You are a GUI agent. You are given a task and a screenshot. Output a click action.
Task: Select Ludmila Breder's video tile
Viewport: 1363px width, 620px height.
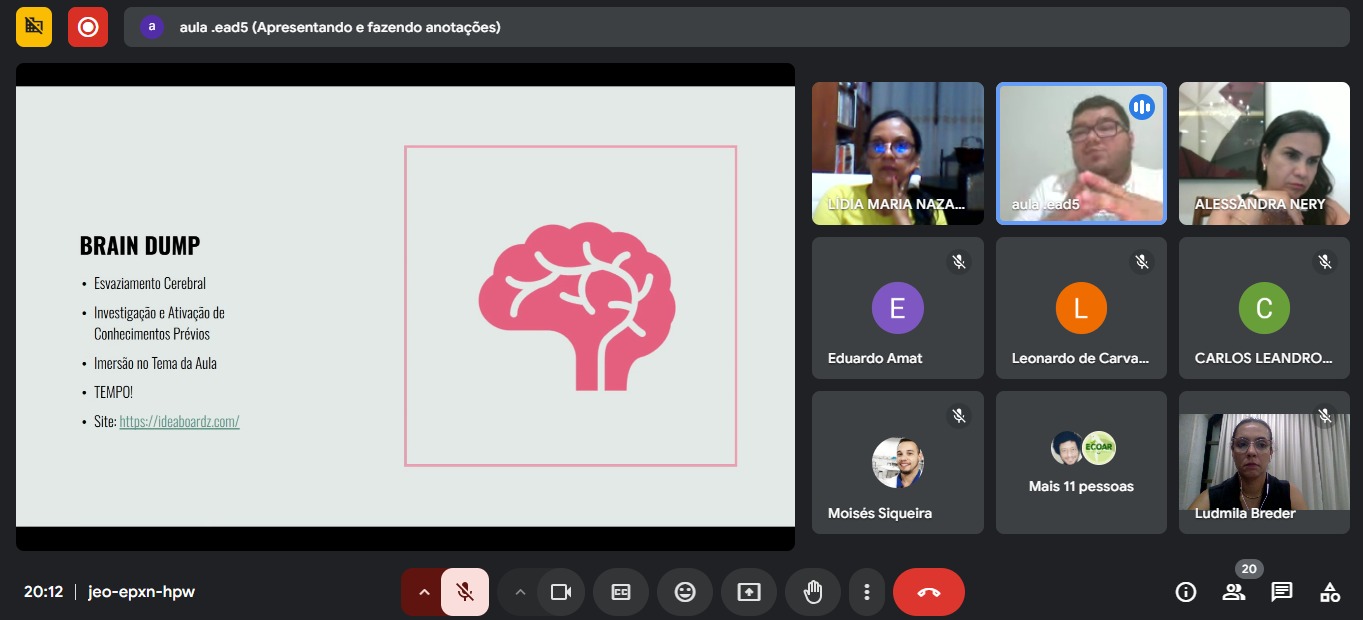pos(1263,462)
